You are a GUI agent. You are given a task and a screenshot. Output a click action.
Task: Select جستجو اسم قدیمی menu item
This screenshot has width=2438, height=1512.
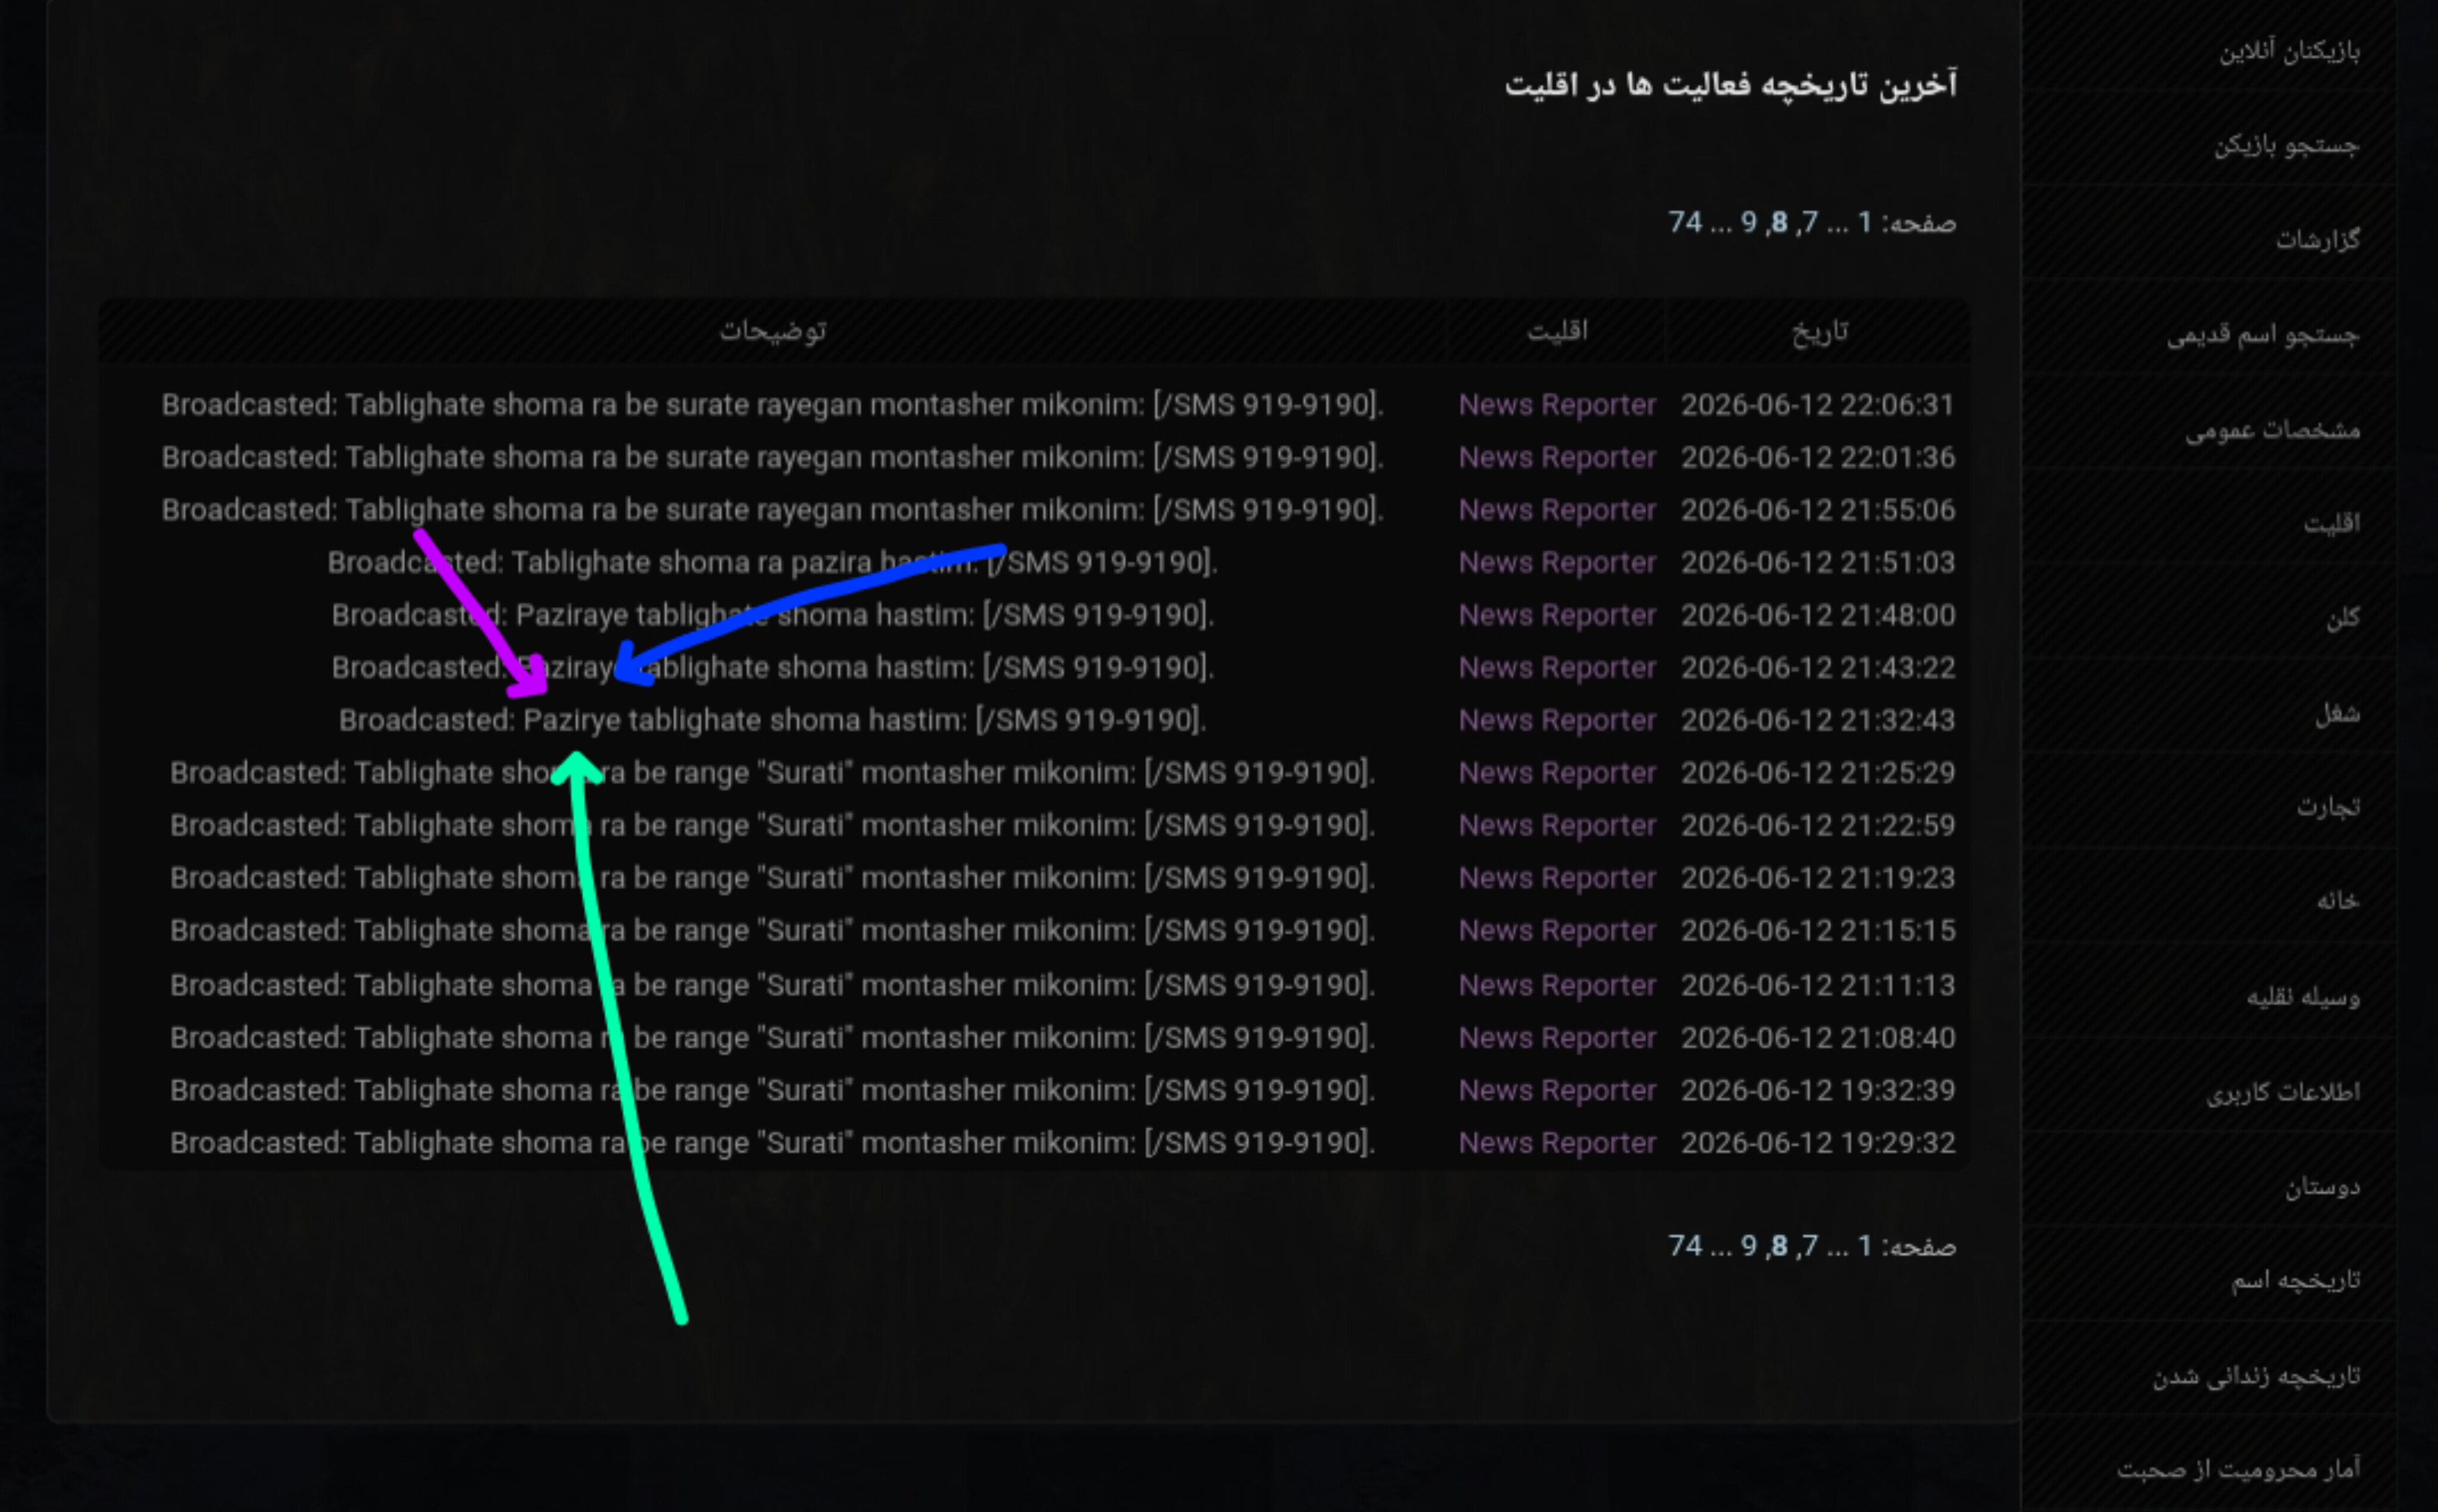coord(2262,334)
